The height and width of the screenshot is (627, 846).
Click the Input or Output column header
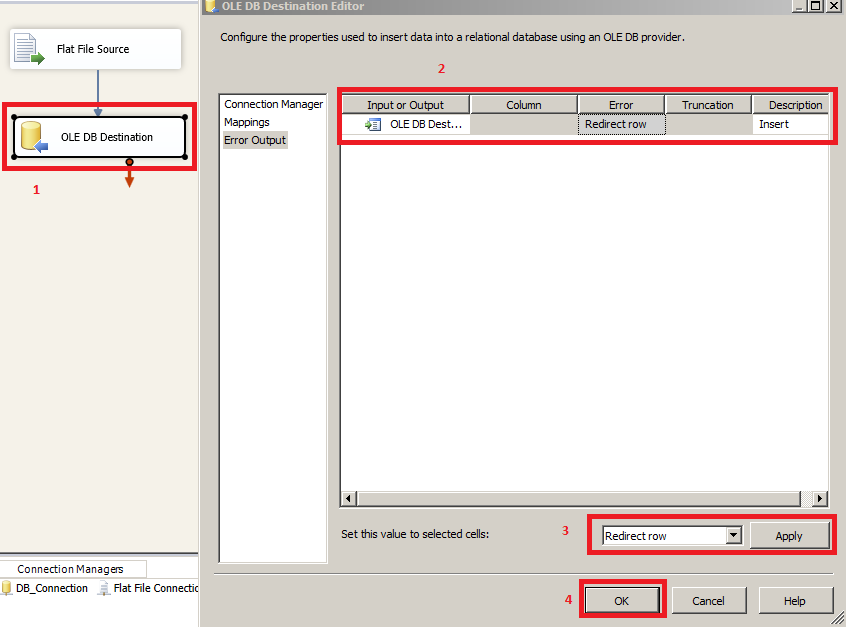tap(404, 103)
